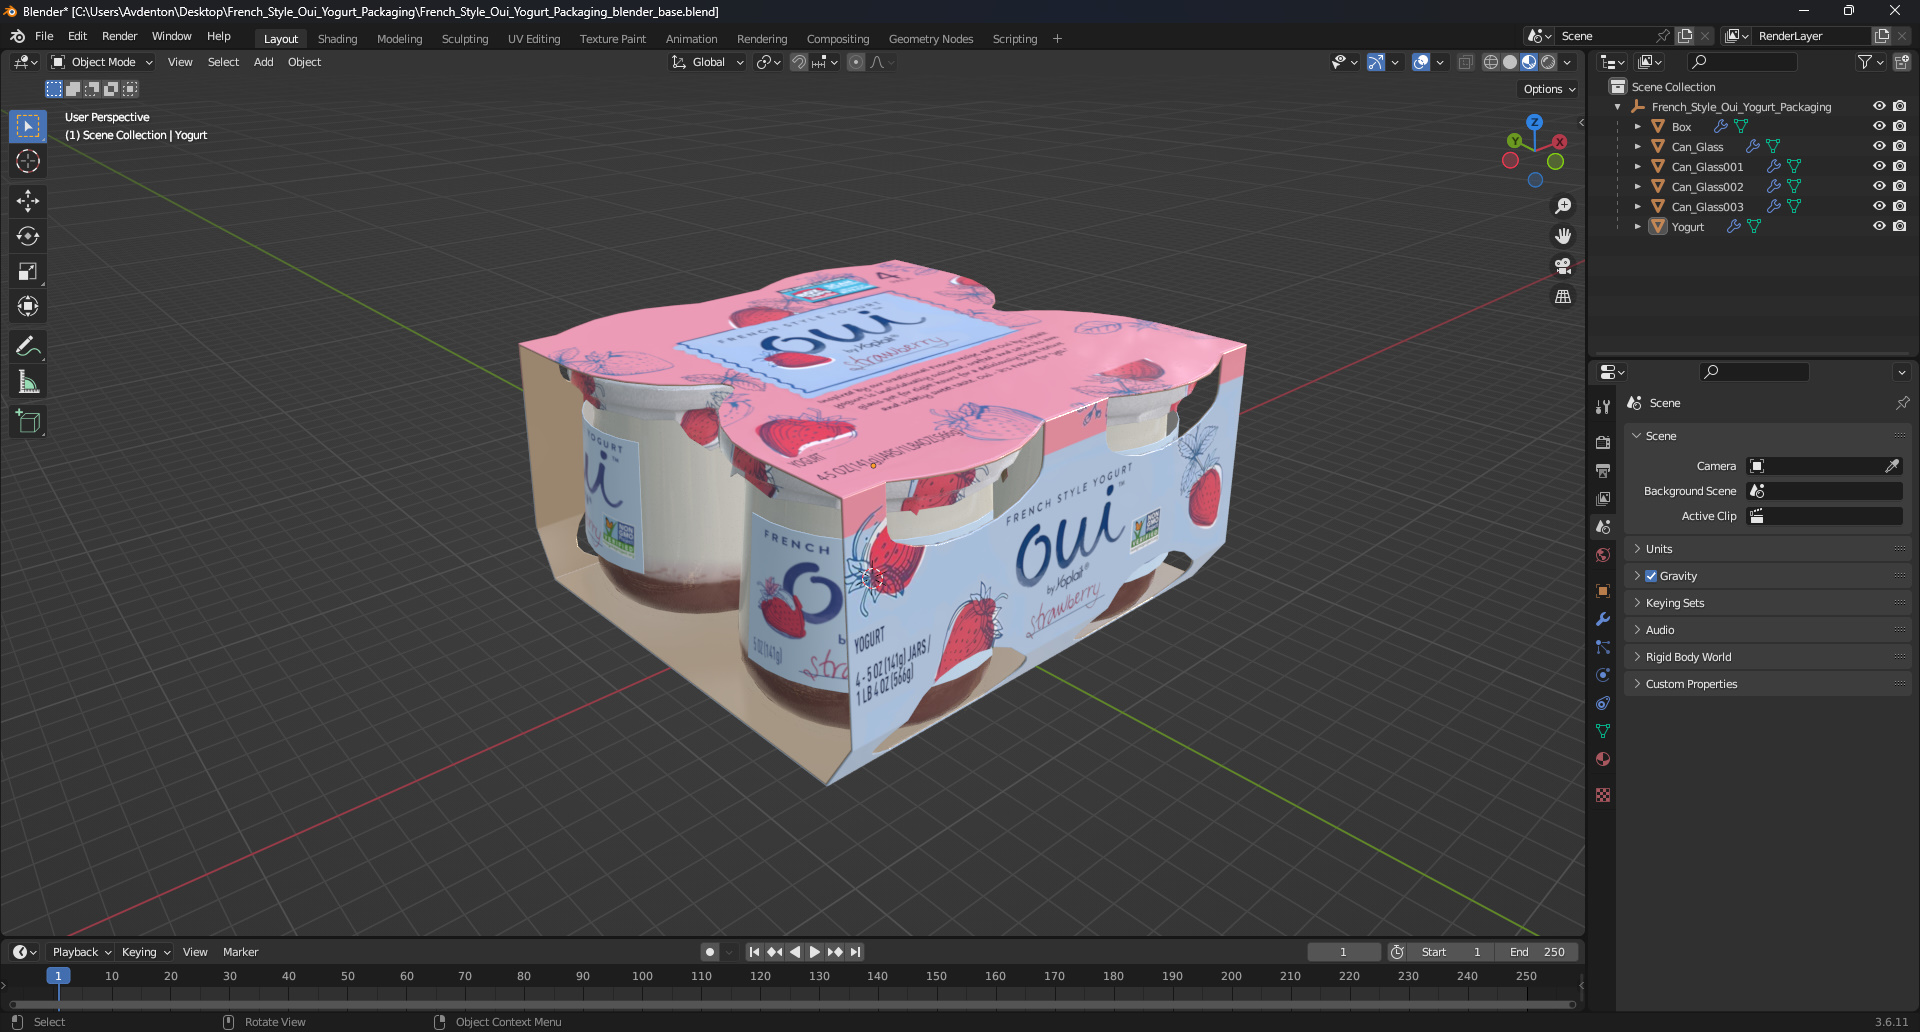Screen dimensions: 1920x1032
Task: Select the Rotate tool
Action: 28,236
